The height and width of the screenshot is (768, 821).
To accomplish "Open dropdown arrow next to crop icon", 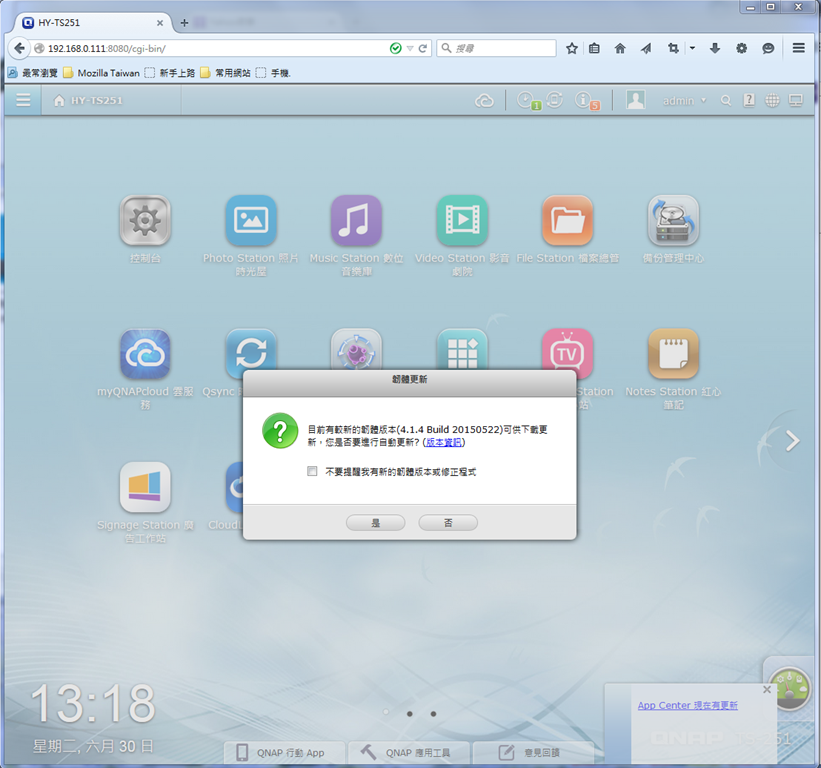I will (x=692, y=48).
